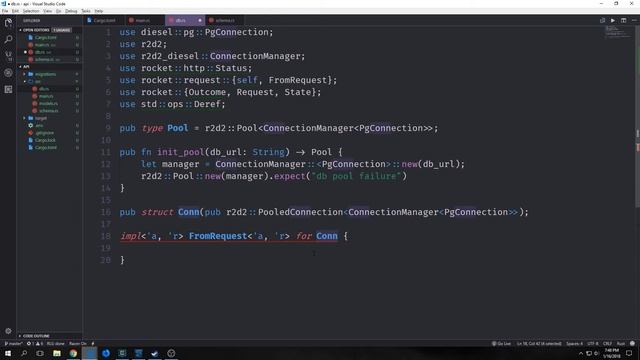
Task: Open the Extensions view in activity bar
Action: coord(8,89)
